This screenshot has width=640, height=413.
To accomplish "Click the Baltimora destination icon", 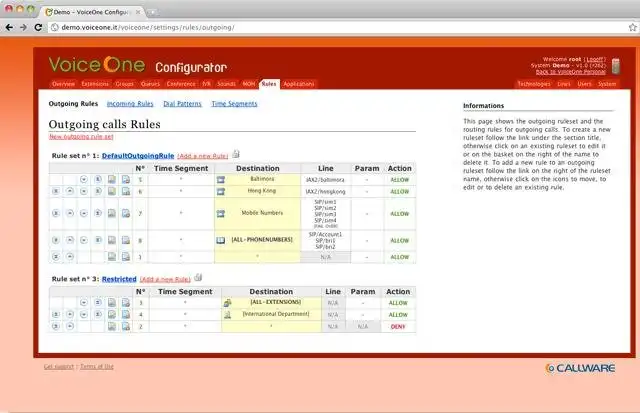I will [x=221, y=180].
